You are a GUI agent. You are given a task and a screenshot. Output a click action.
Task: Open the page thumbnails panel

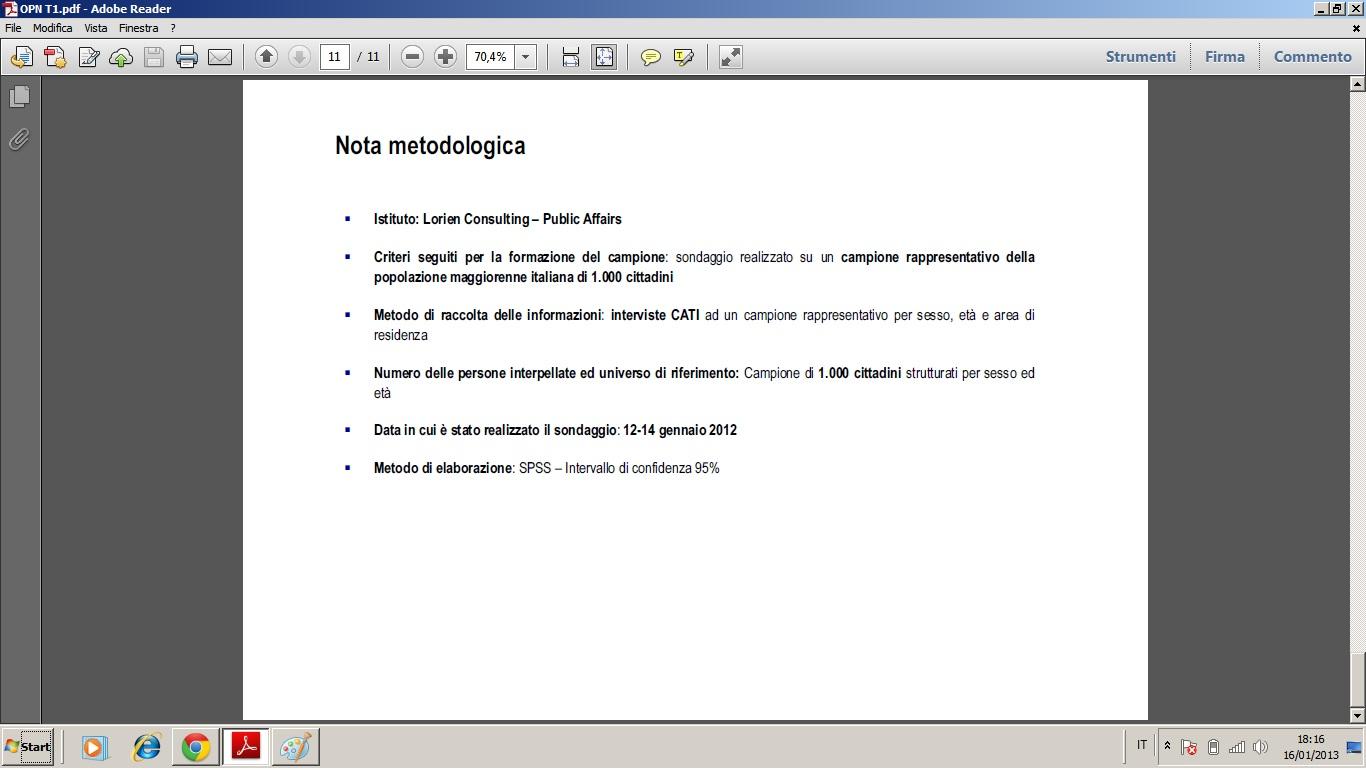pyautogui.click(x=19, y=97)
